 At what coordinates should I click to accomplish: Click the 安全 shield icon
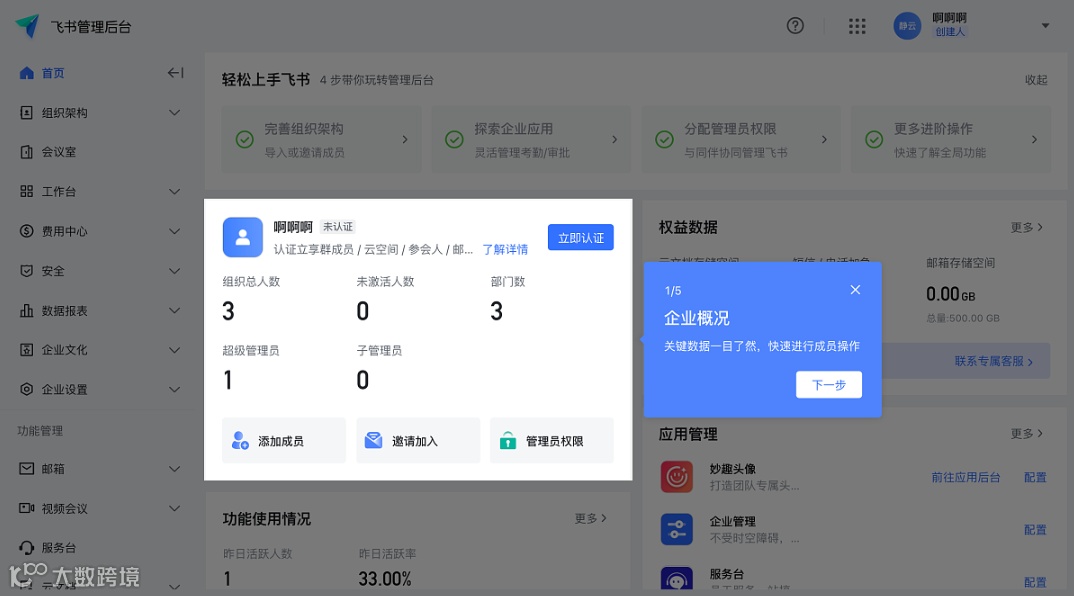tap(27, 271)
